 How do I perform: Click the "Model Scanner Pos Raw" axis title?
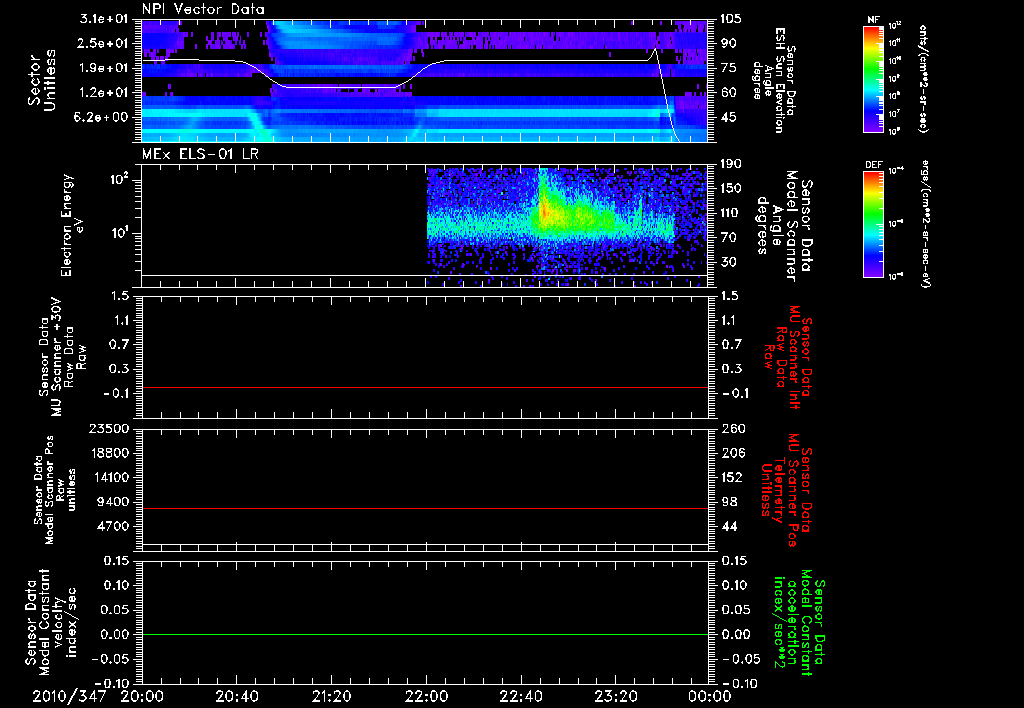(x=54, y=490)
